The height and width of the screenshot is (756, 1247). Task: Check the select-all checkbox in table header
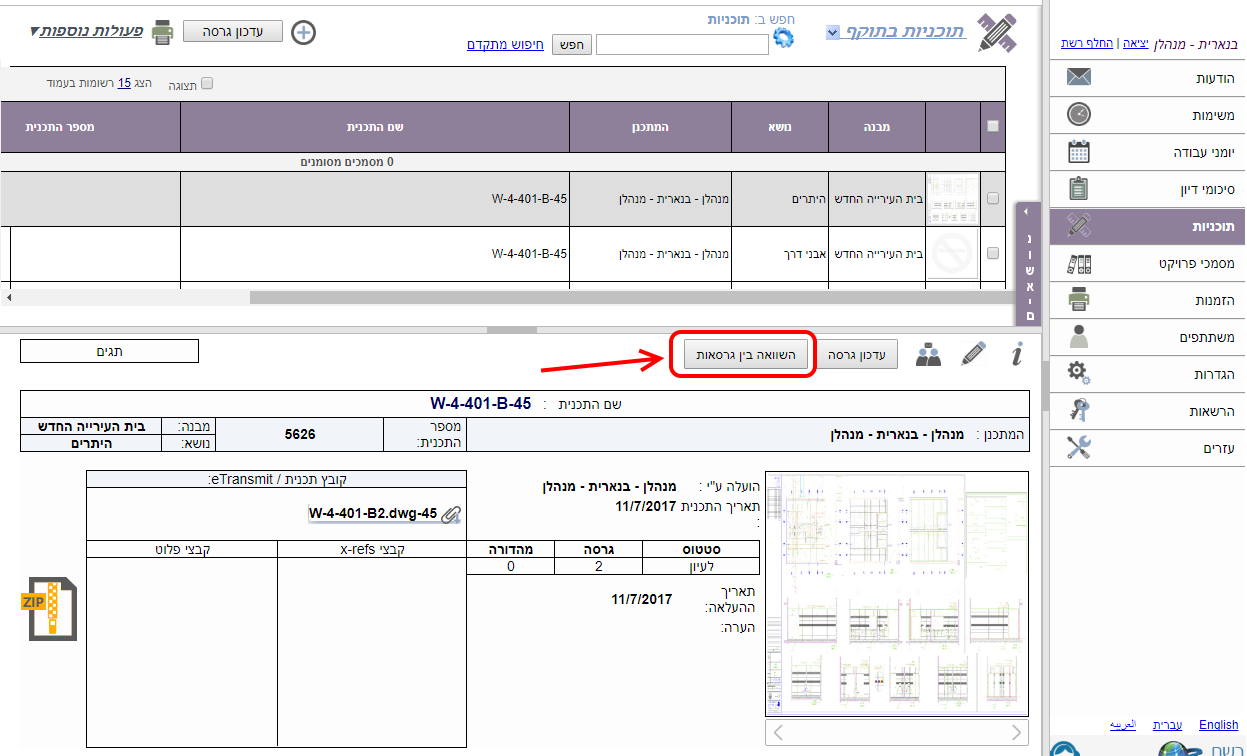[992, 126]
